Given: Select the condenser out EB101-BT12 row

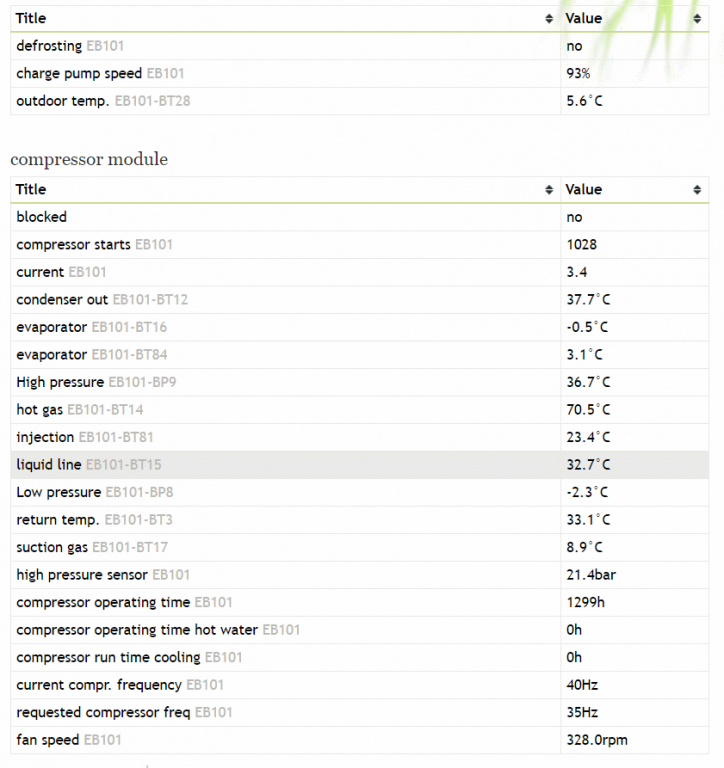Looking at the screenshot, I should pyautogui.click(x=360, y=299).
